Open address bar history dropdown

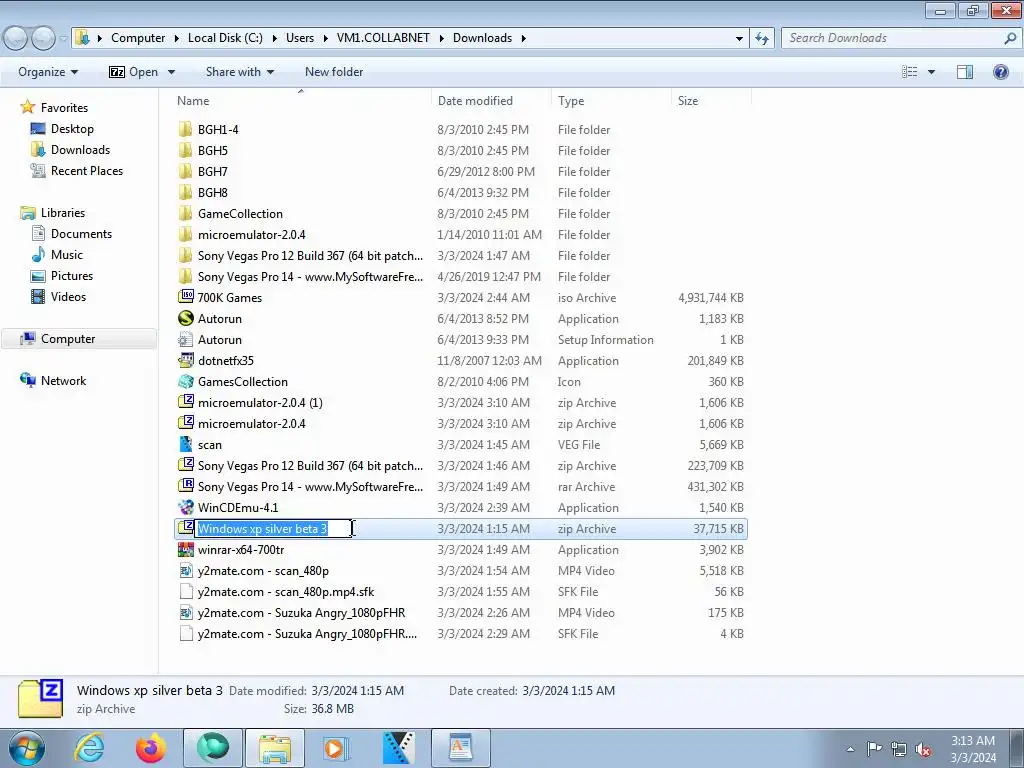pyautogui.click(x=739, y=38)
